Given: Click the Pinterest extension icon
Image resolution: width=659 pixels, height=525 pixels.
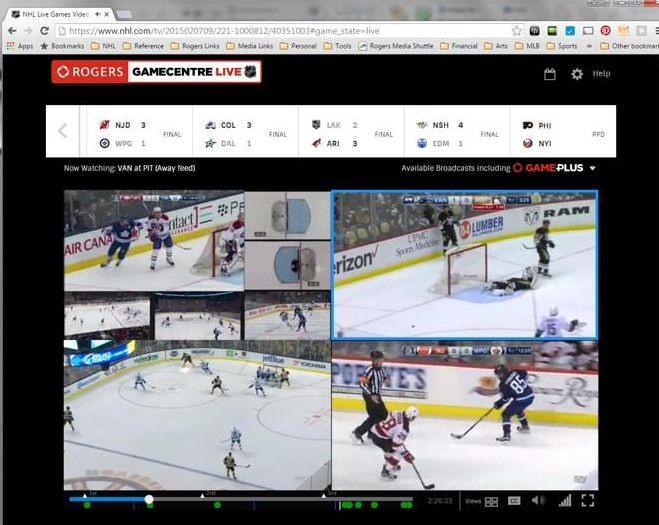Looking at the screenshot, I should (606, 31).
